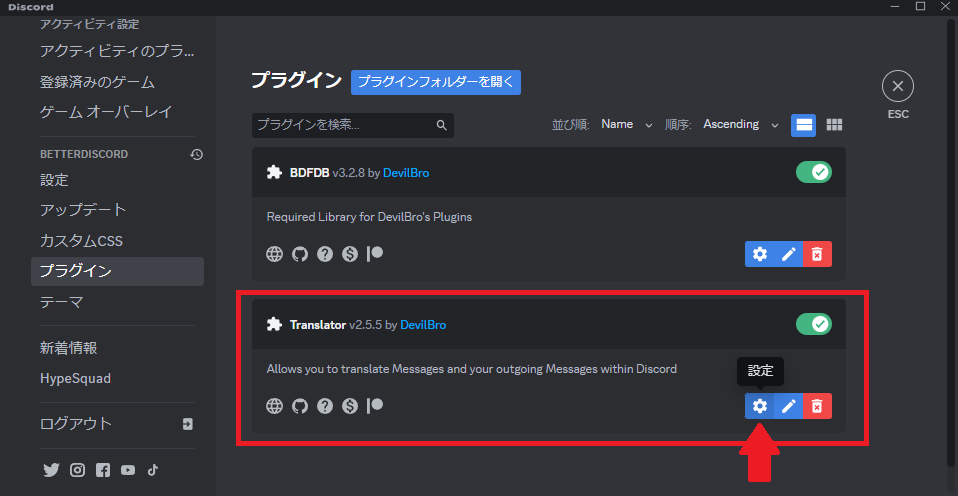Open HypeSquad page

click(x=117, y=379)
